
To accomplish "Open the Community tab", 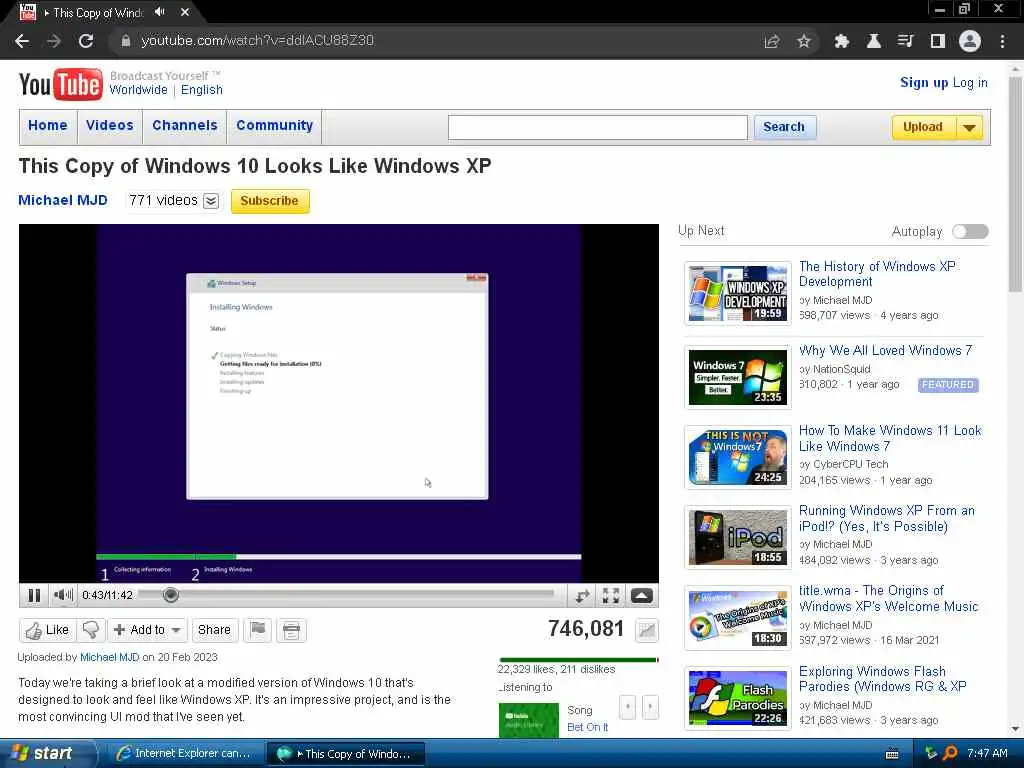I will coord(274,125).
